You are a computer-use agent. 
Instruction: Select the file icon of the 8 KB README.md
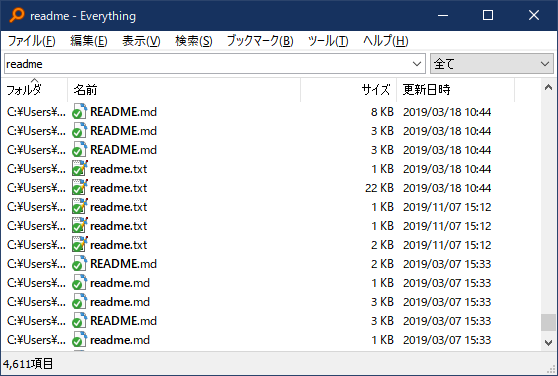pos(79,112)
